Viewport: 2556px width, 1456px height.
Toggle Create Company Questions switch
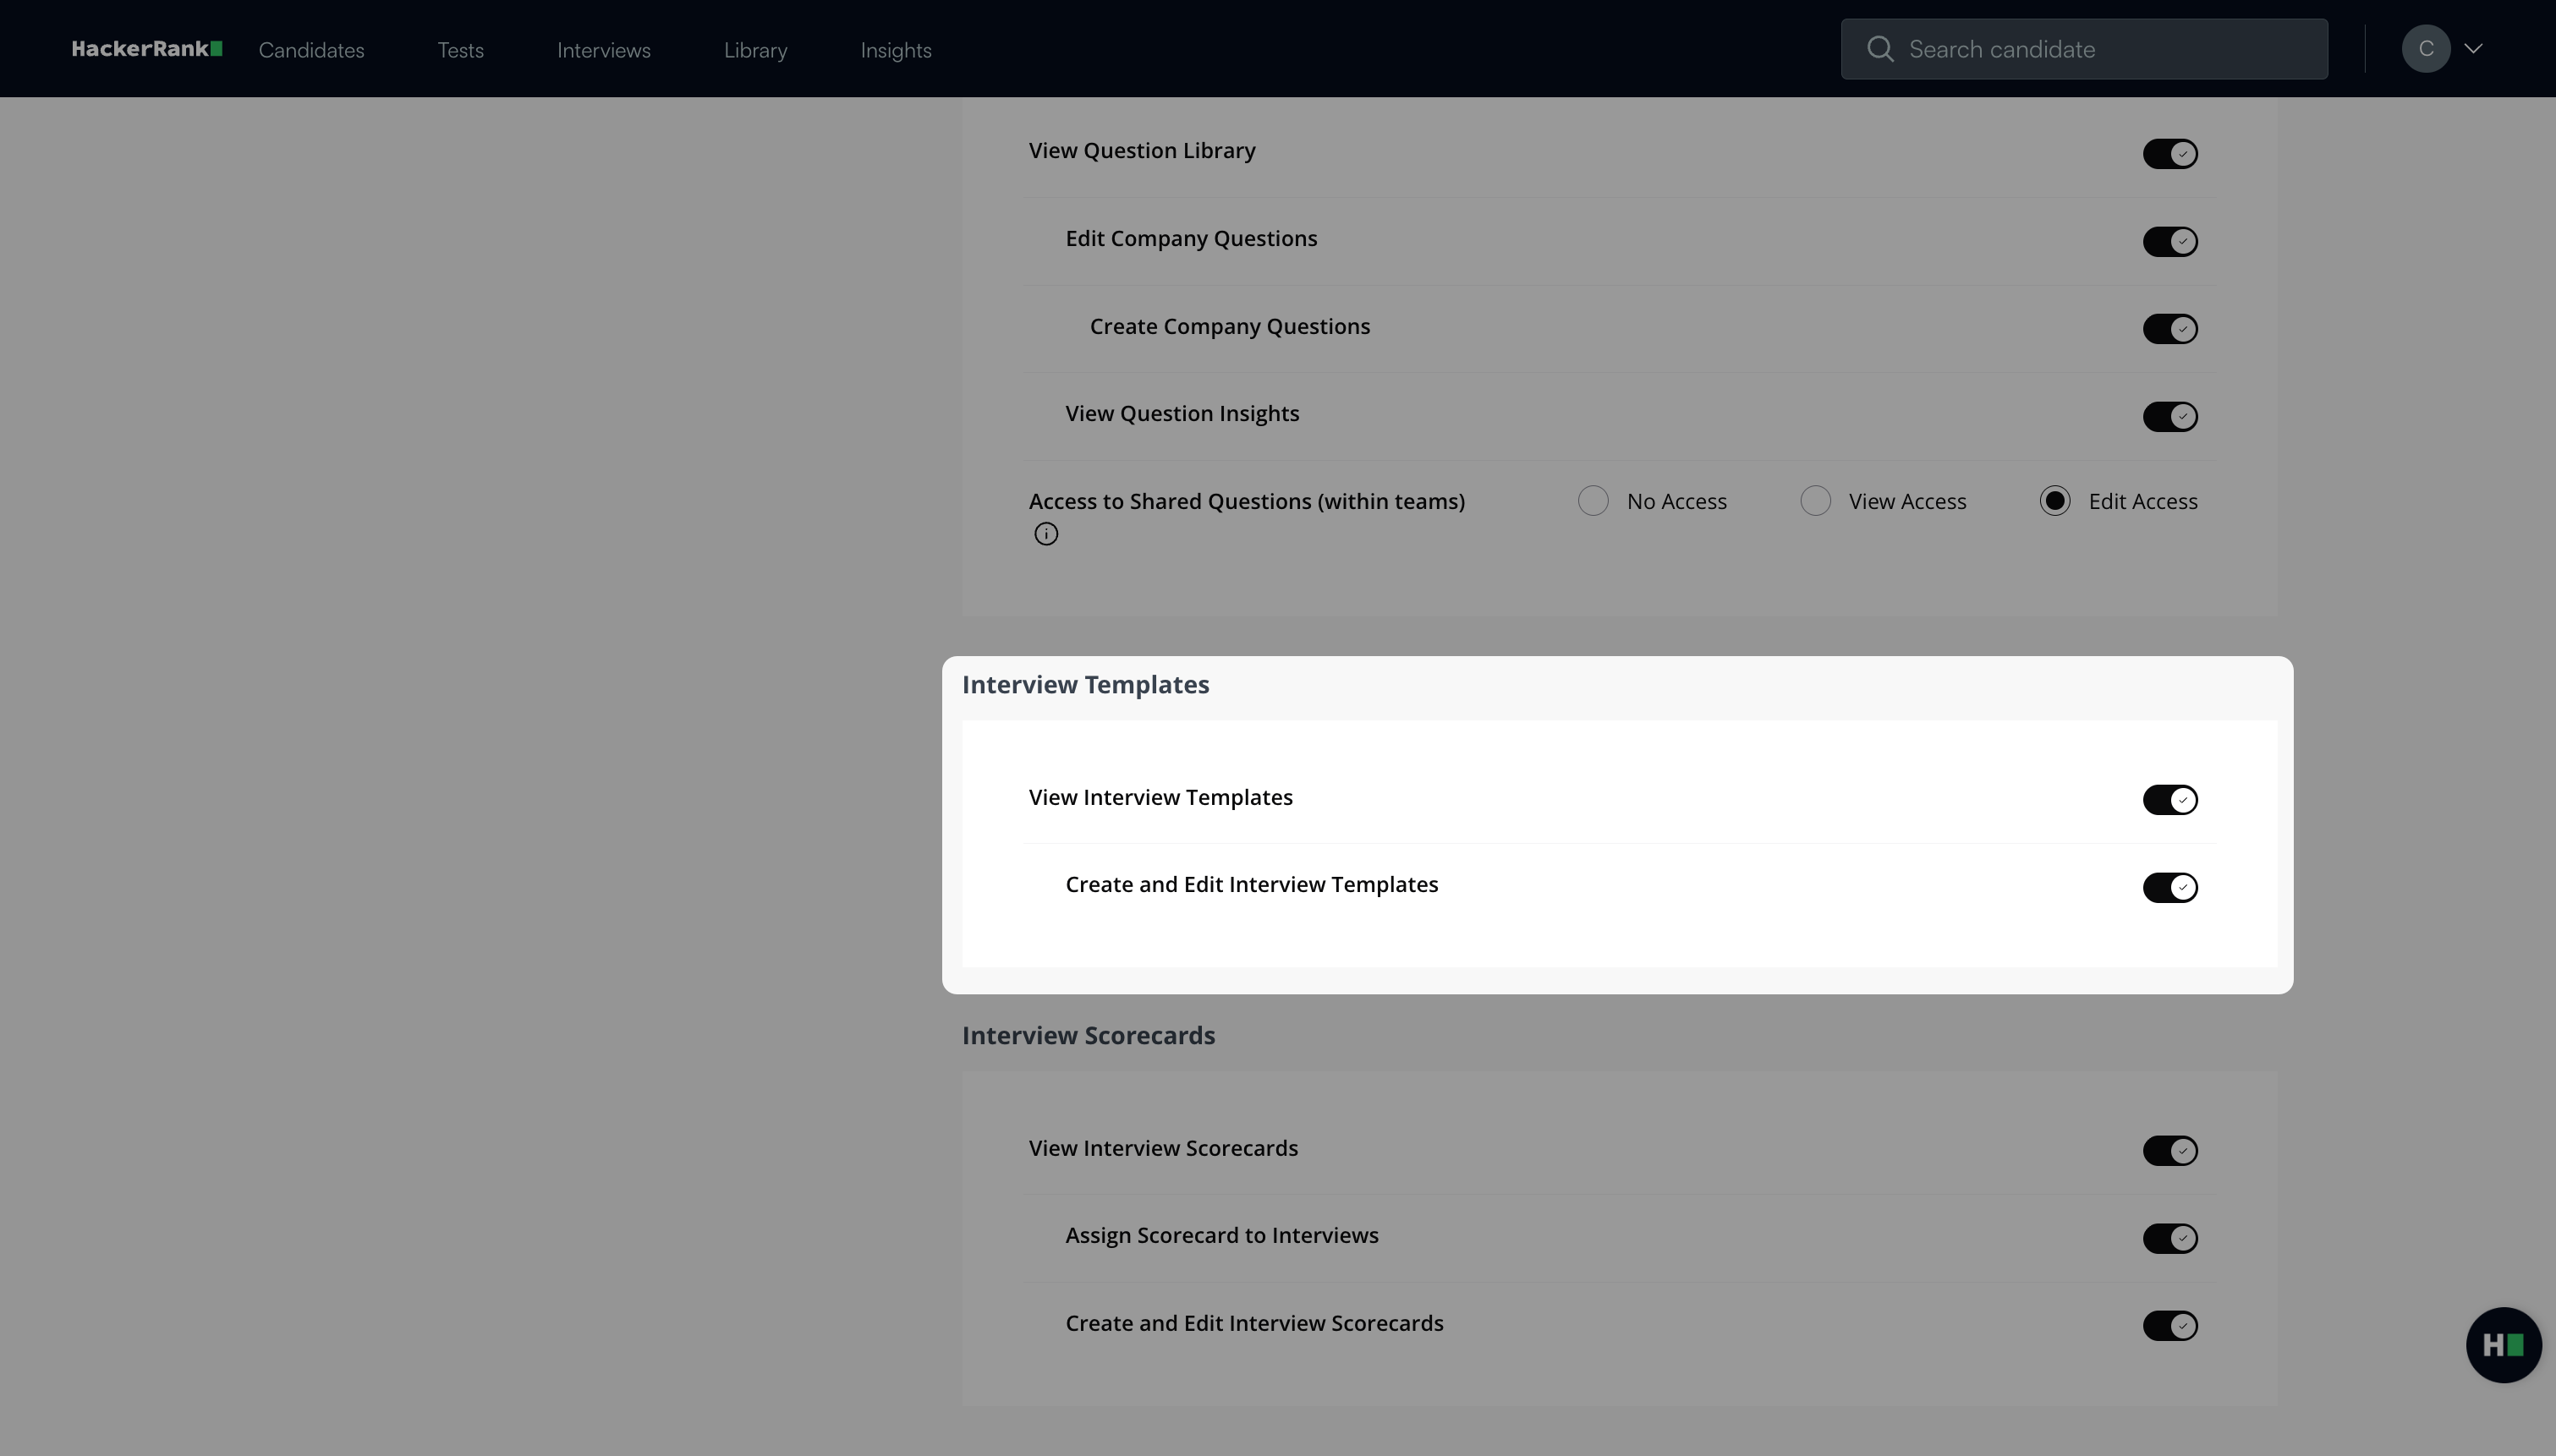click(2169, 329)
